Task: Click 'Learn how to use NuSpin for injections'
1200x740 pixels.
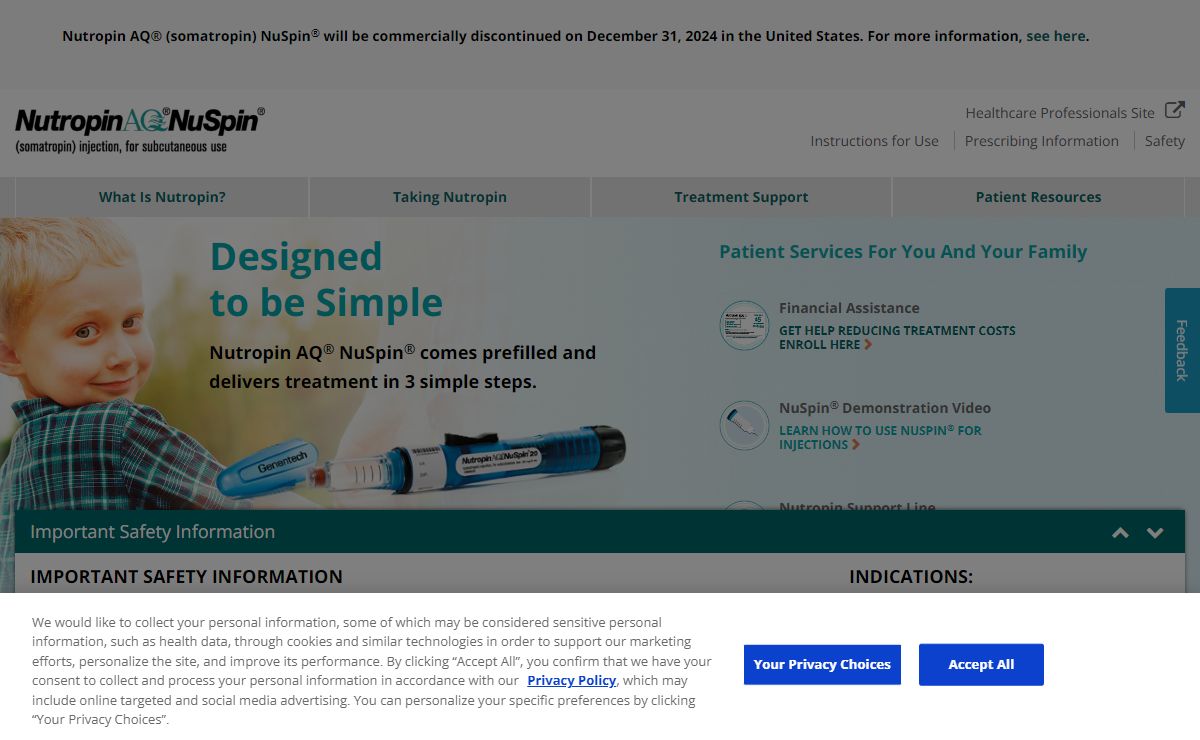Action: coord(880,437)
